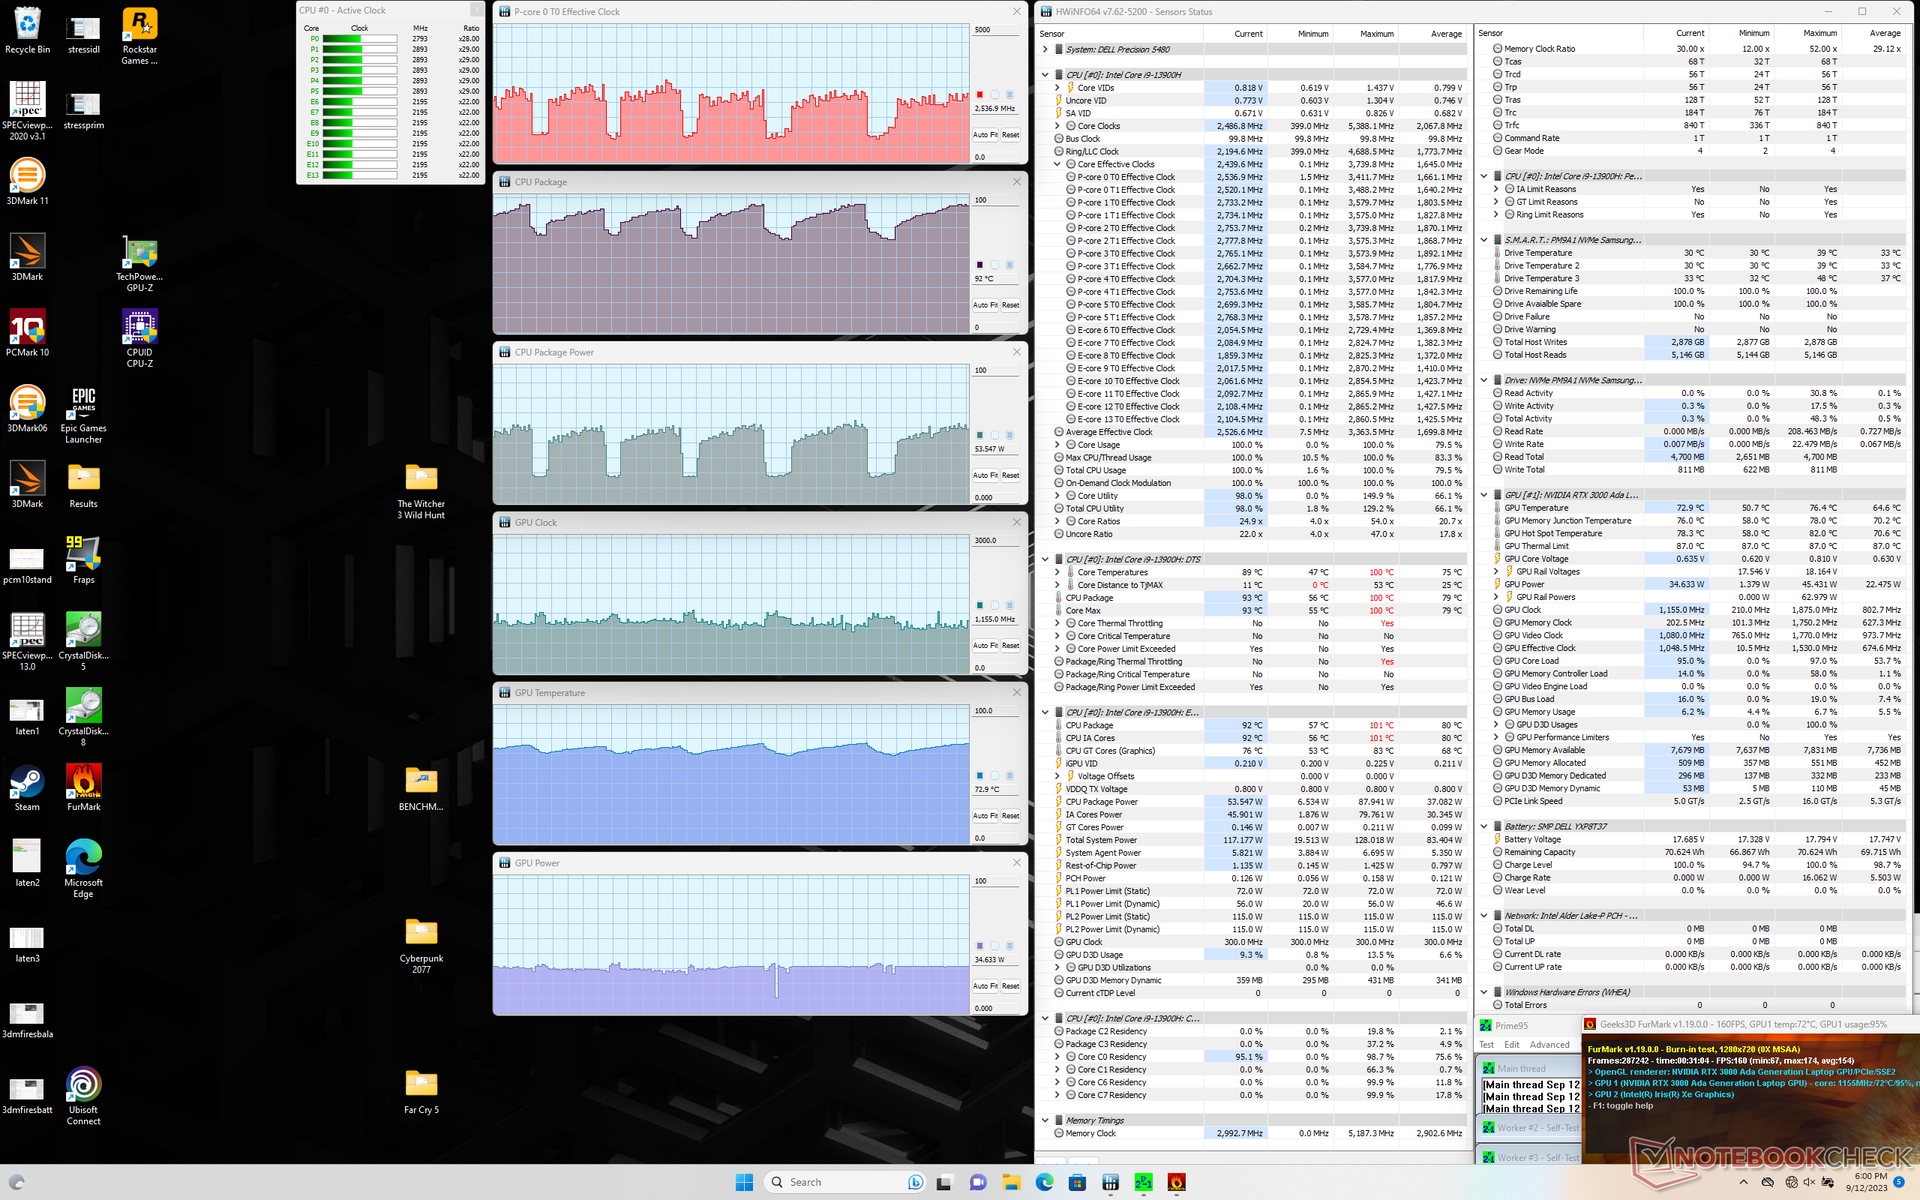Expand the Core VIDs sensor row

(1057, 88)
